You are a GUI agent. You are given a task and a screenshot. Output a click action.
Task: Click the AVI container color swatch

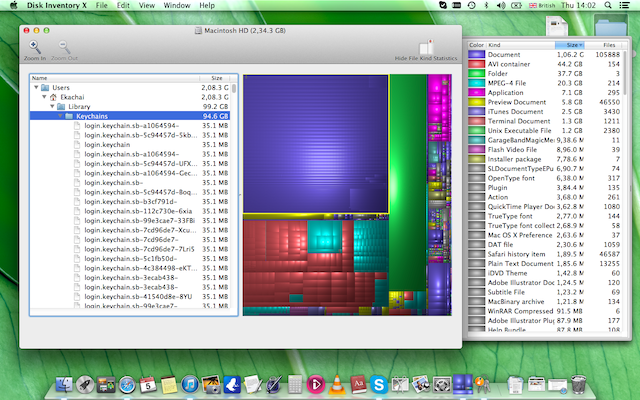pos(476,64)
